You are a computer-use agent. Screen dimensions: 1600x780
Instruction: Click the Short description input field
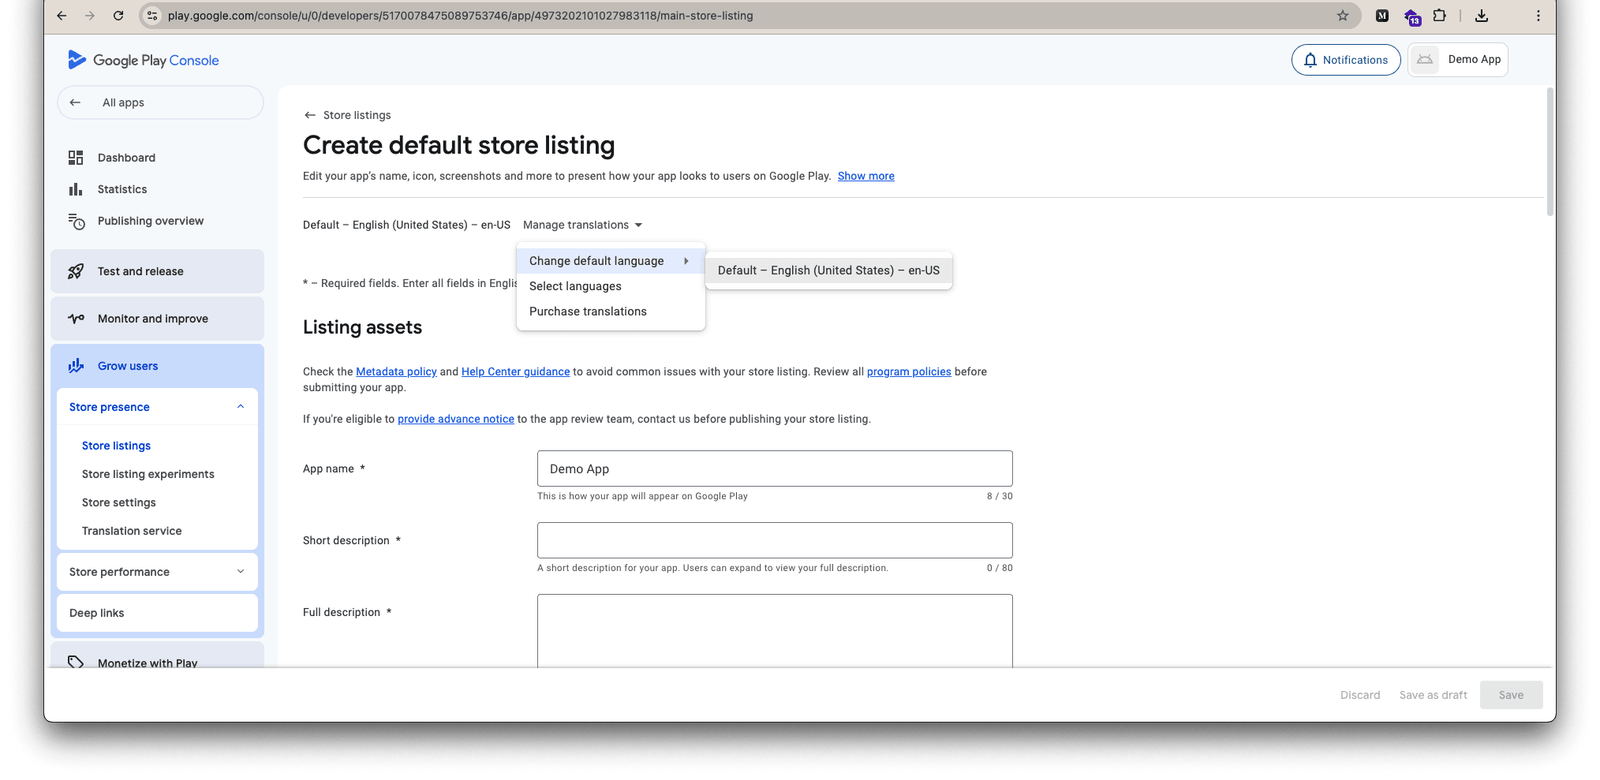(775, 540)
